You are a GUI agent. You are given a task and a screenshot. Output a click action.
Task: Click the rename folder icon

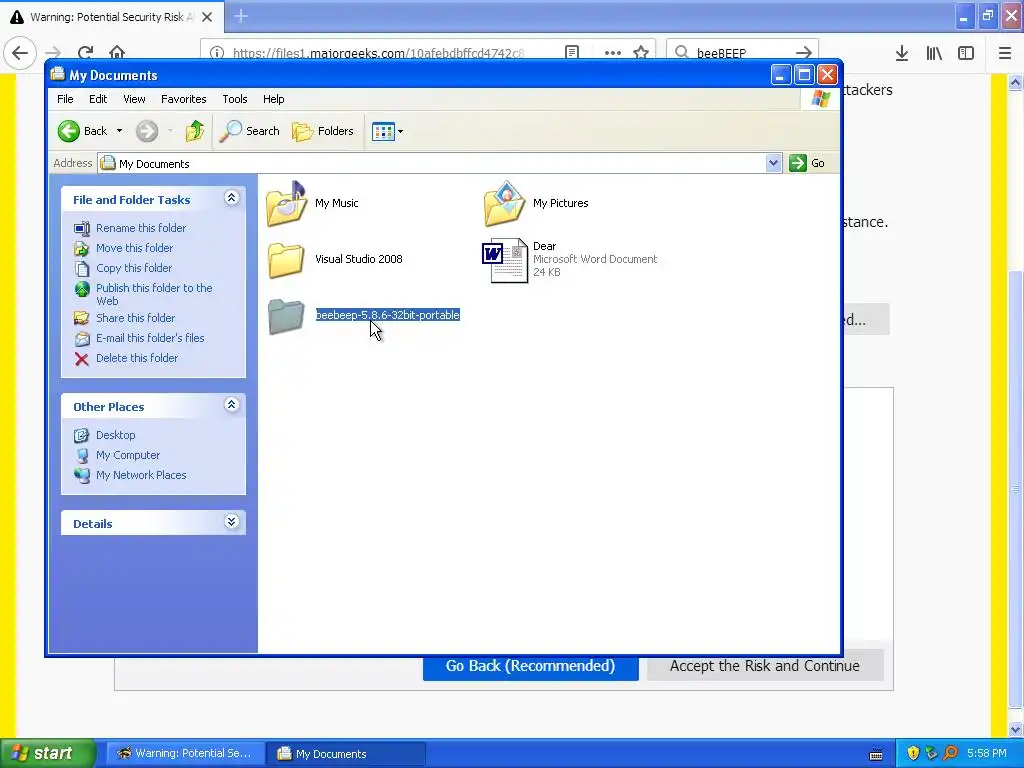coord(82,229)
